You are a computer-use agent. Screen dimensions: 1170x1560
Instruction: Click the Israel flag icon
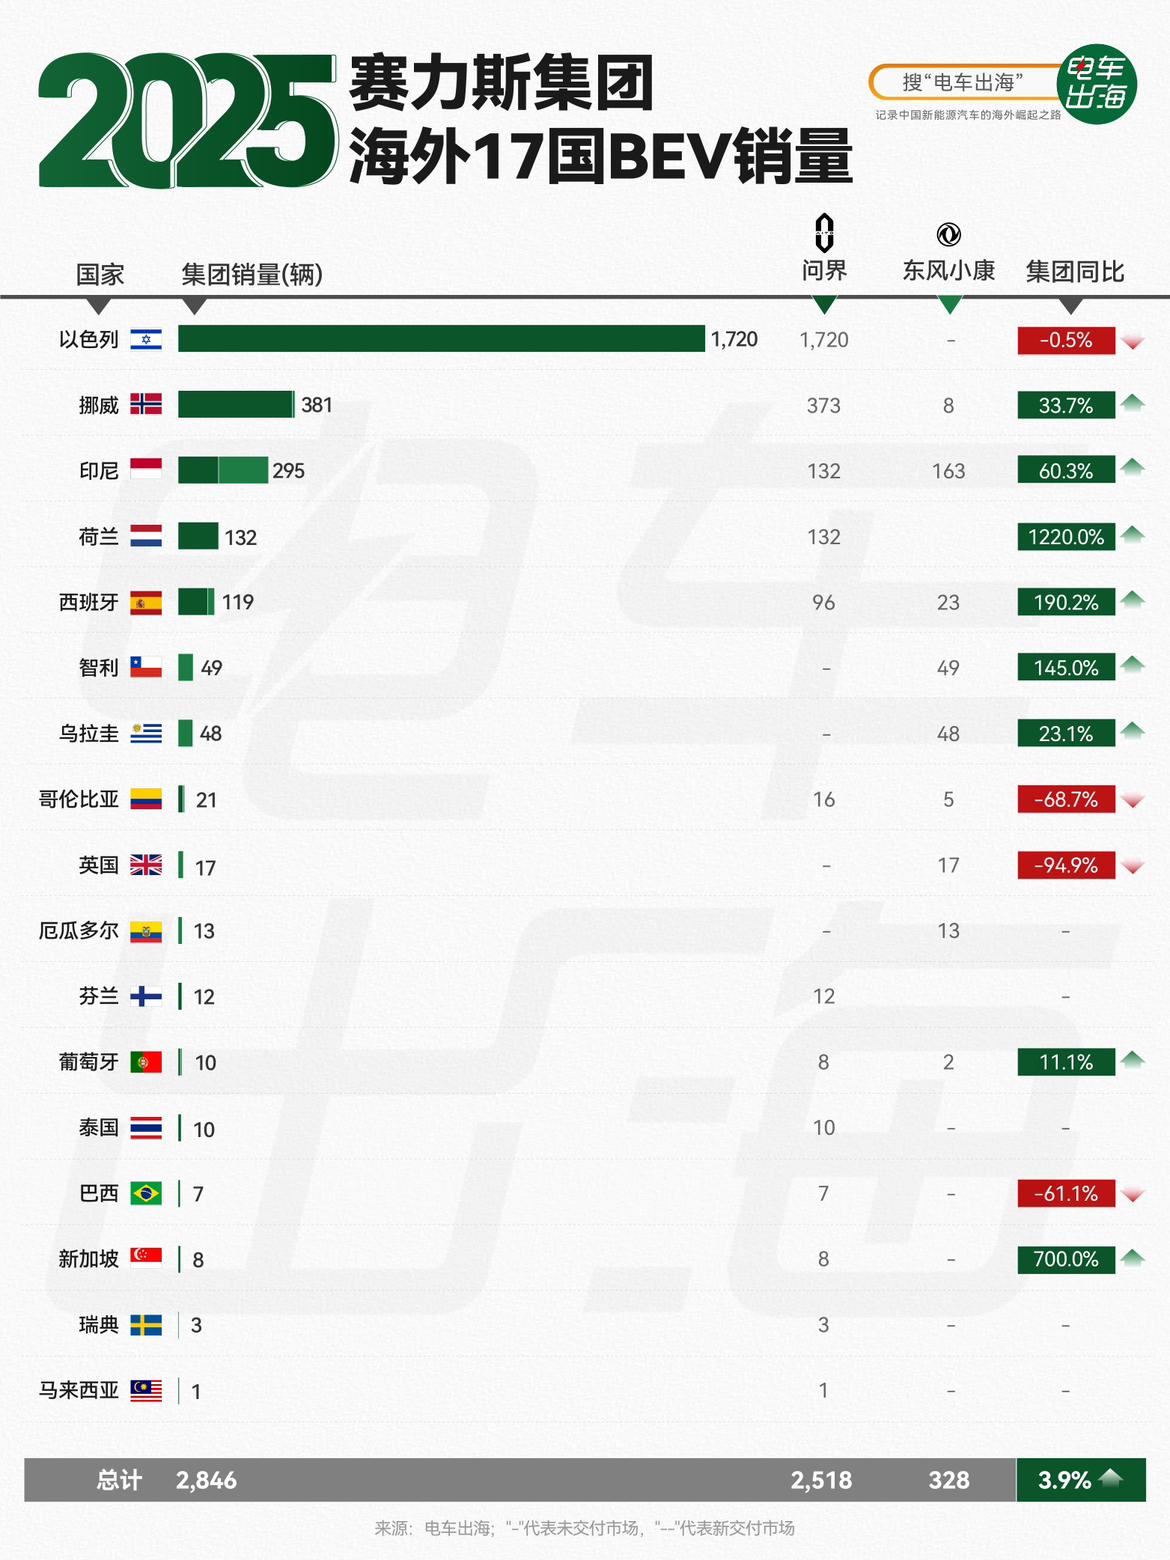pos(146,340)
